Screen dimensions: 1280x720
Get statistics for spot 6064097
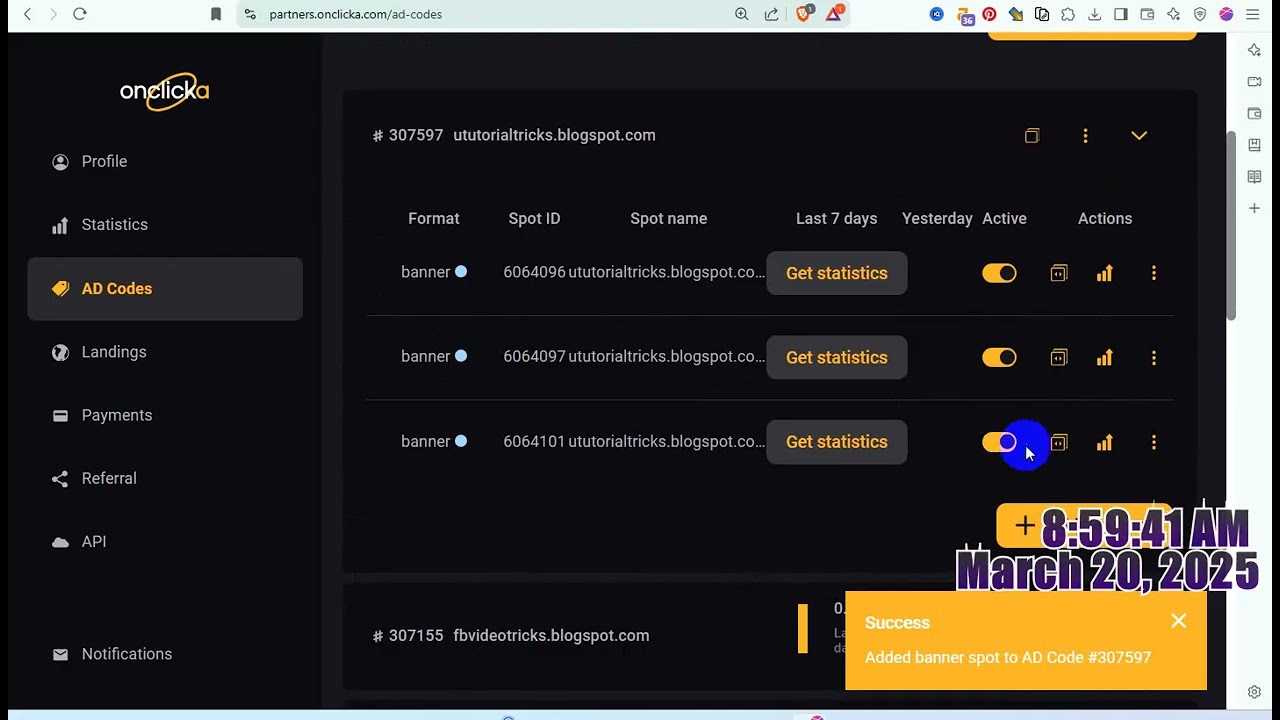tap(837, 357)
